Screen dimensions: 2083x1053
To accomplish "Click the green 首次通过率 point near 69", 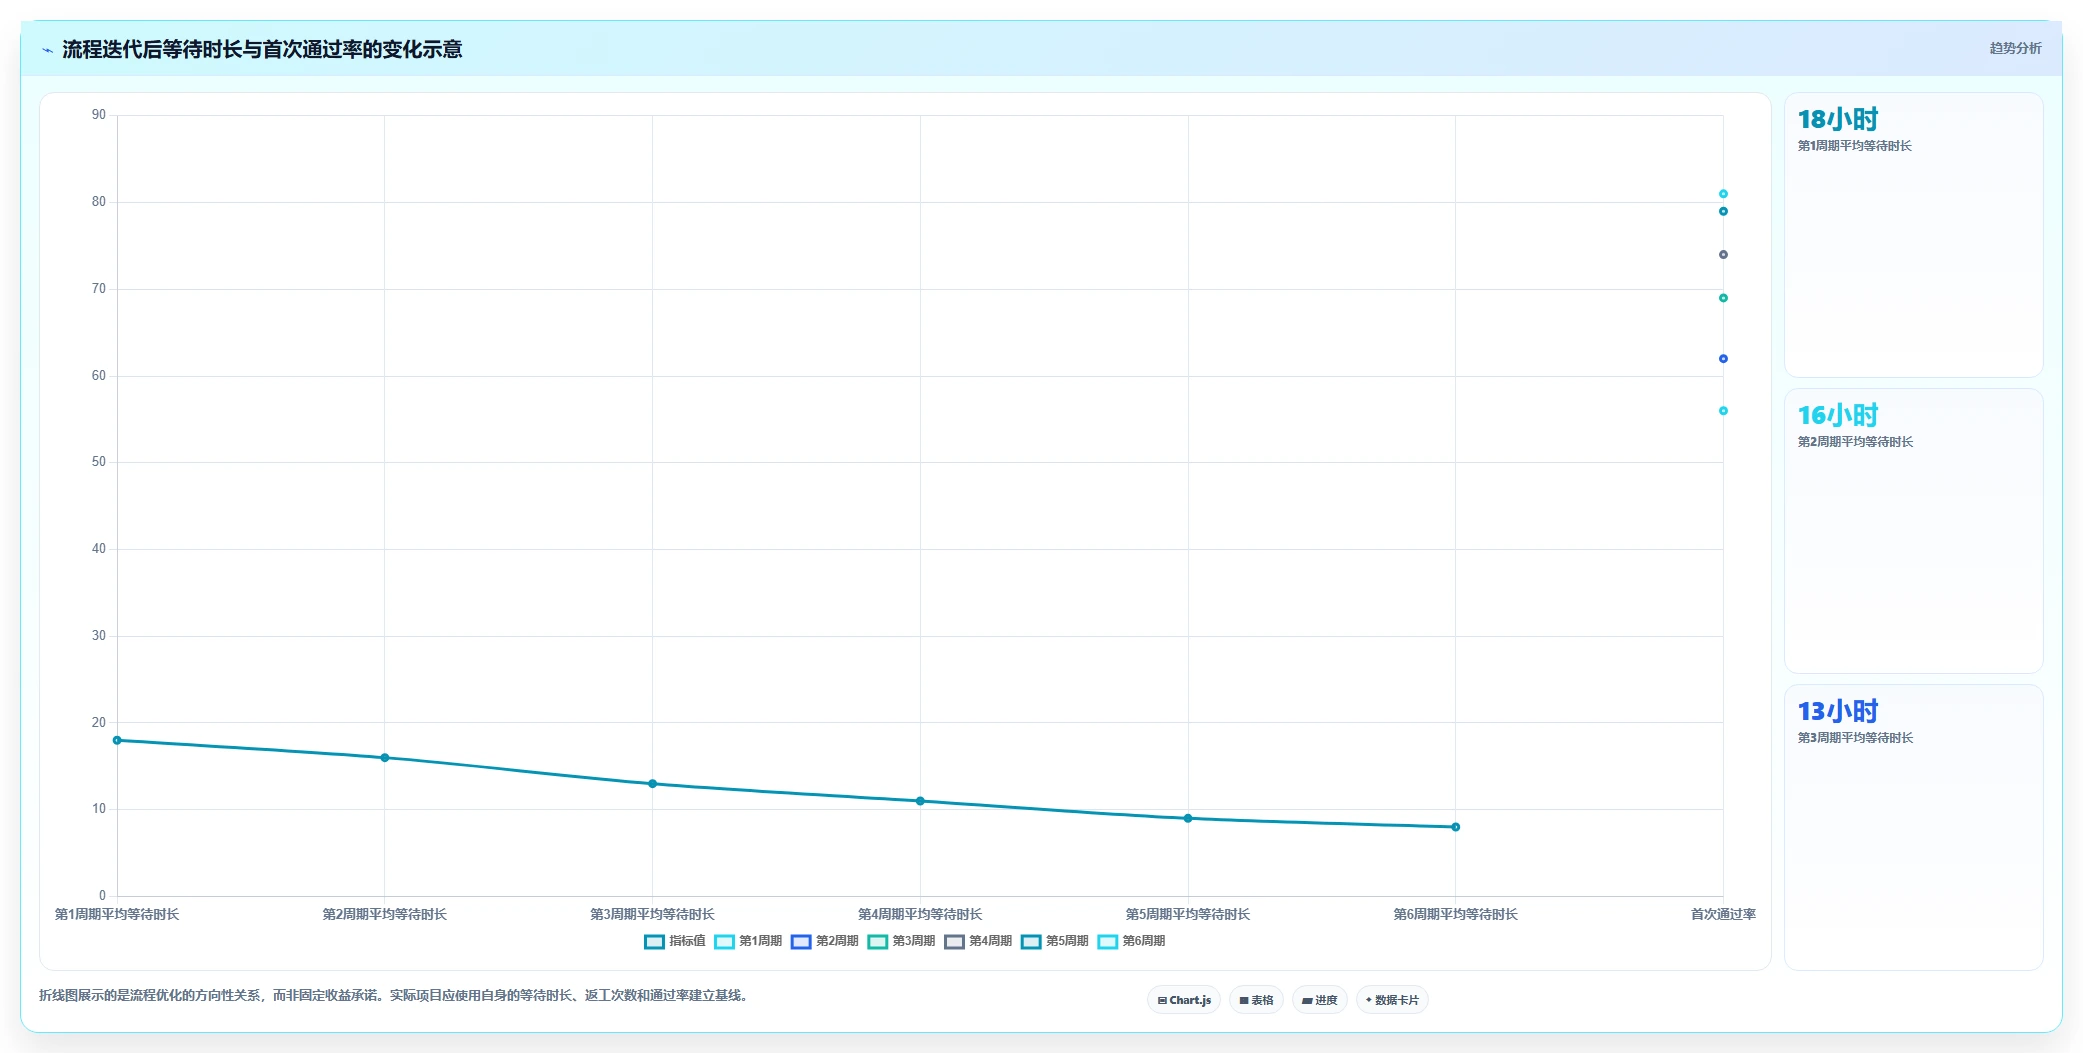I will tap(1723, 298).
